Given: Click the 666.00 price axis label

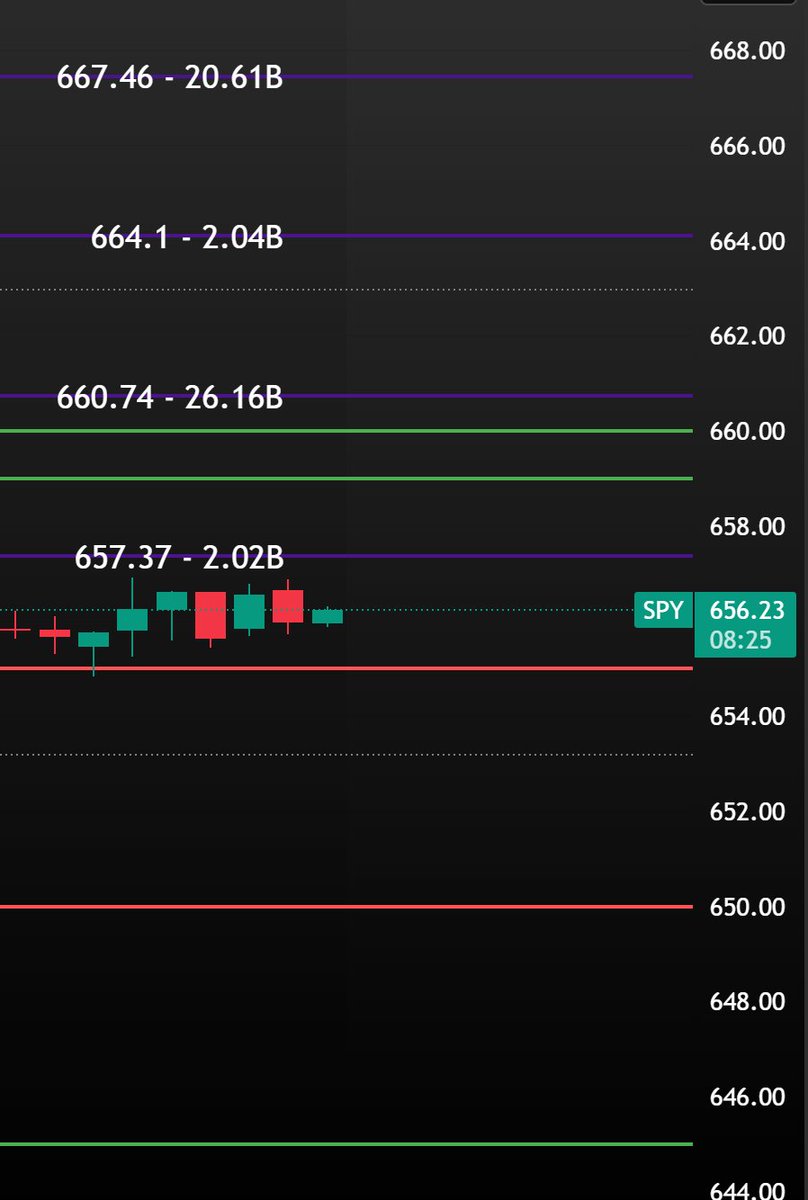Looking at the screenshot, I should point(746,146).
